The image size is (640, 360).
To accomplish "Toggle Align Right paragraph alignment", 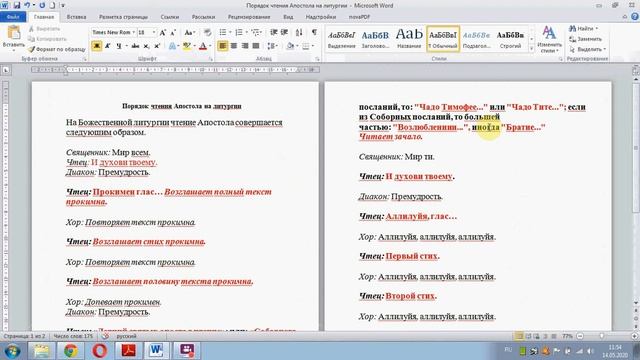I will pos(245,46).
